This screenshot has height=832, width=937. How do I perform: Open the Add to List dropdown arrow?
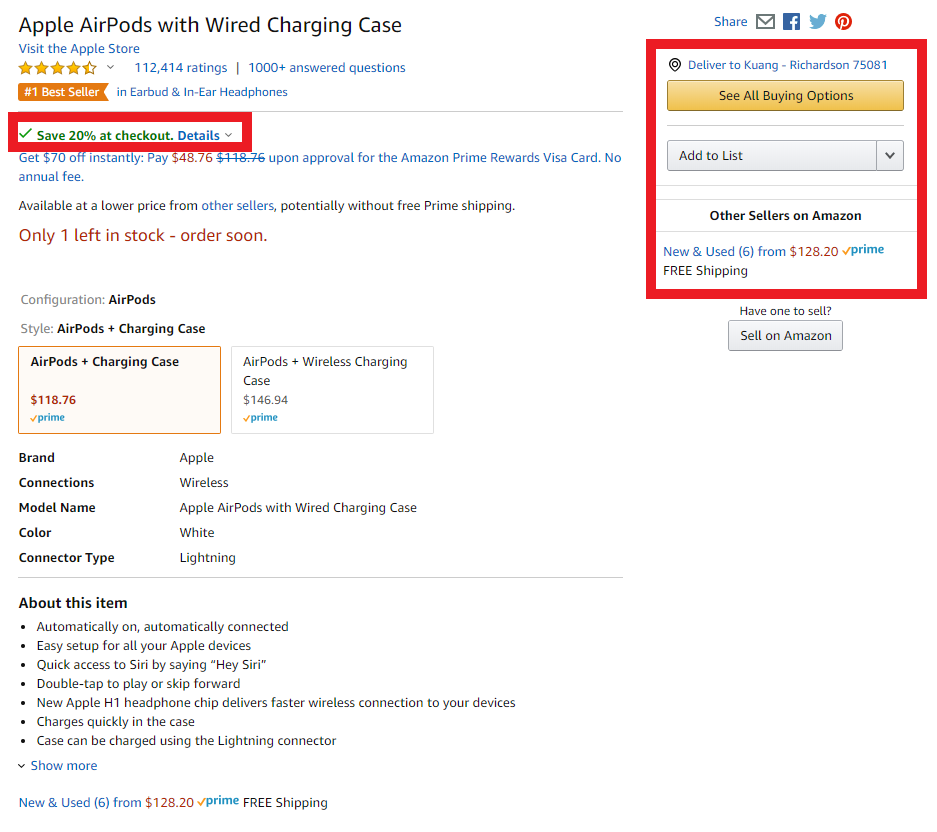[x=890, y=155]
